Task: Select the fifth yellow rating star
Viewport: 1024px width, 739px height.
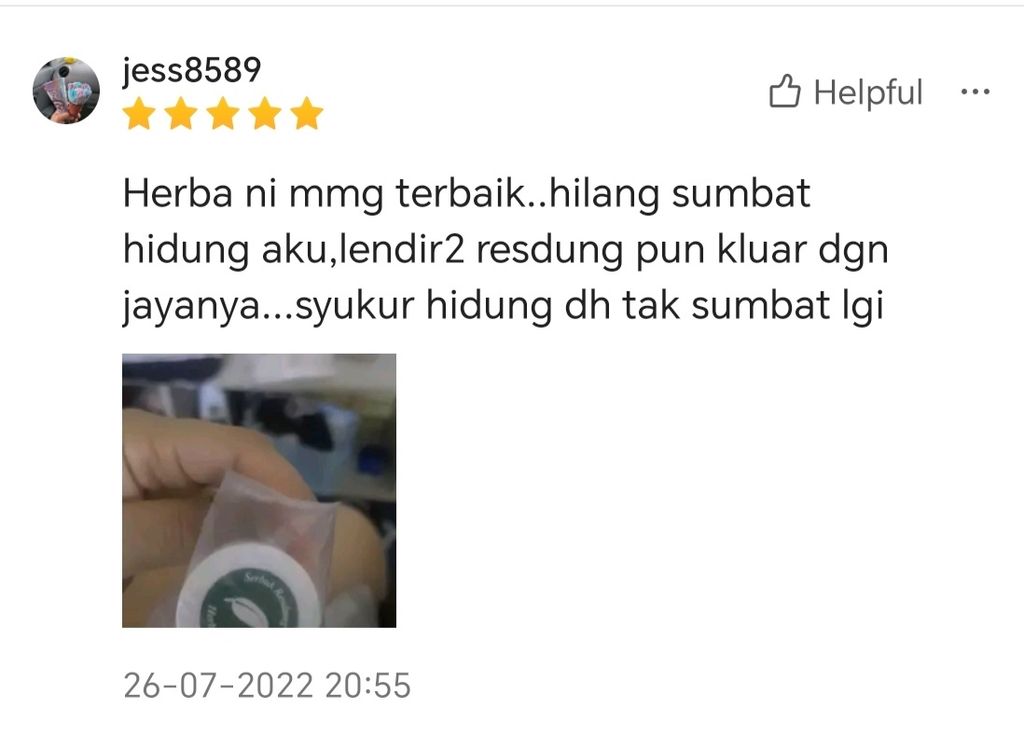Action: tap(307, 114)
